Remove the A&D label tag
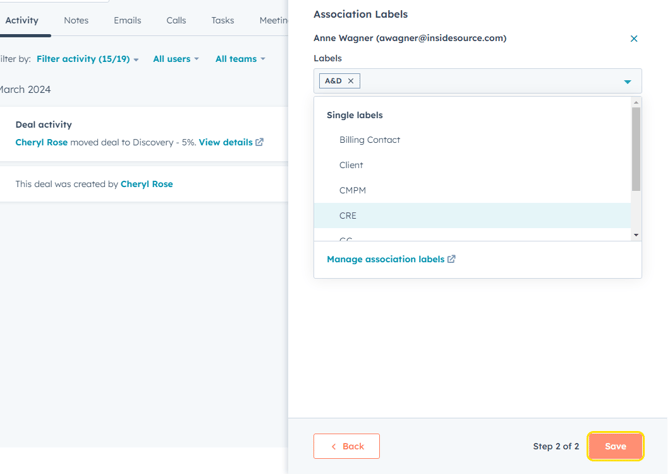This screenshot has height=474, width=670. click(350, 81)
